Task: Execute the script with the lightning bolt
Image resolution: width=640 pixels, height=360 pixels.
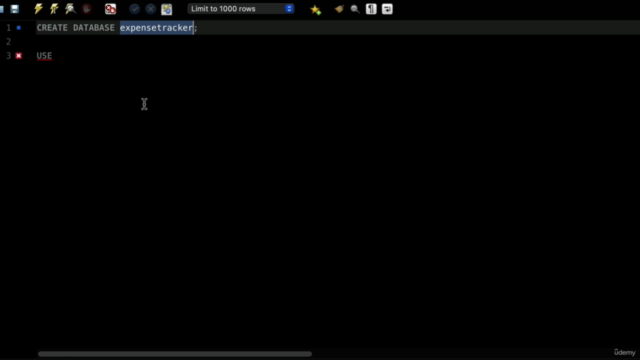Action: [x=38, y=9]
